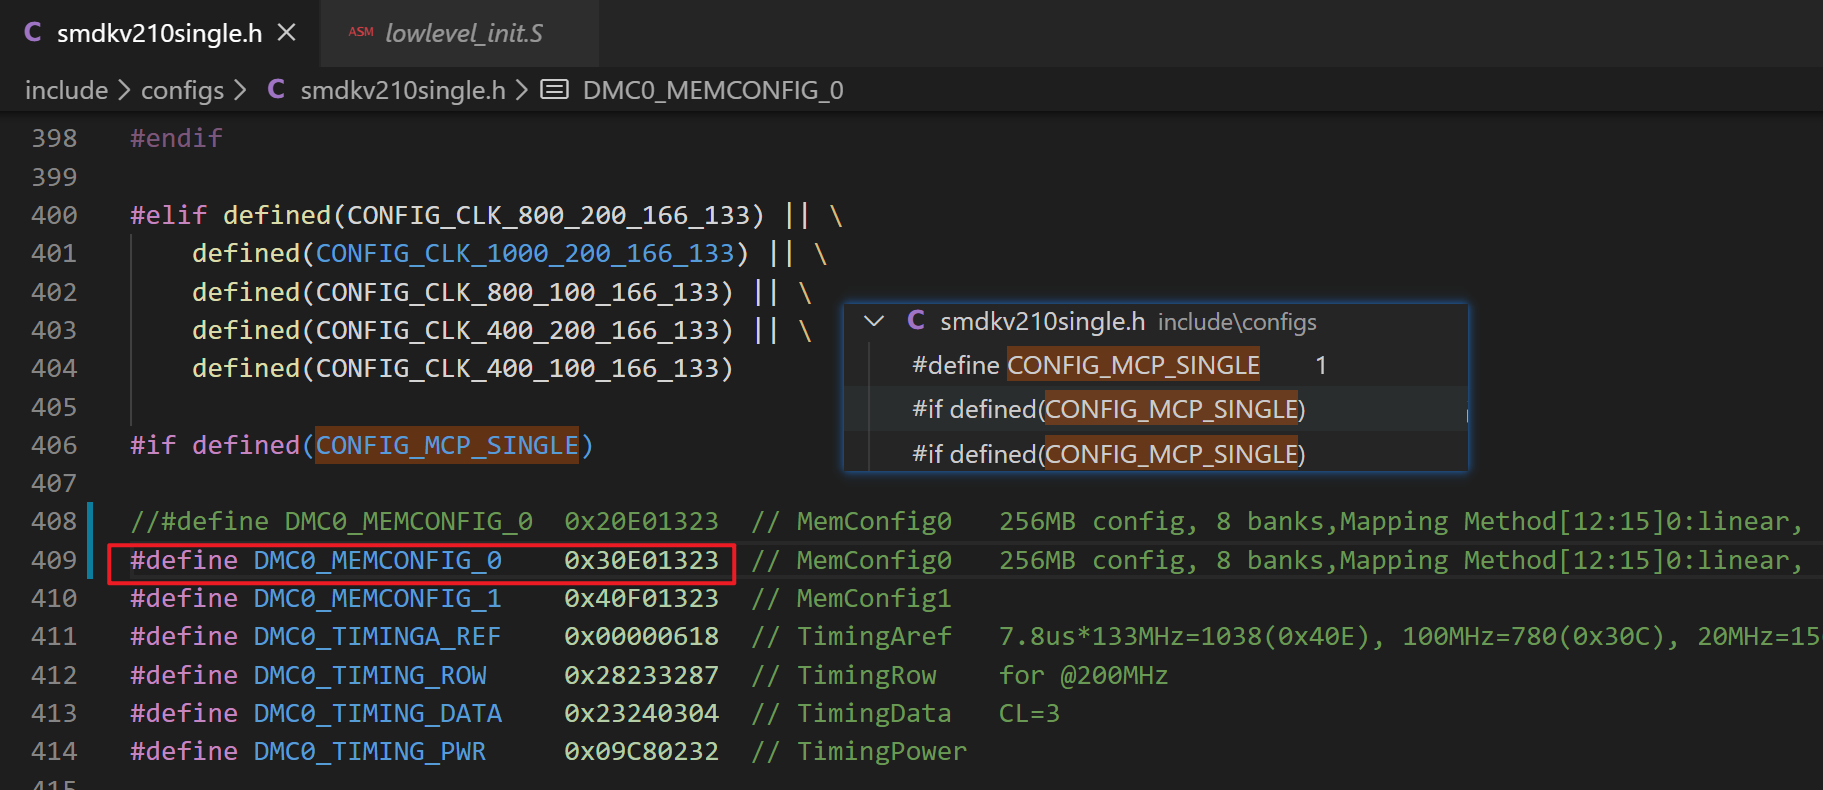Click the value 0x30E01323
1823x790 pixels.
[x=641, y=560]
